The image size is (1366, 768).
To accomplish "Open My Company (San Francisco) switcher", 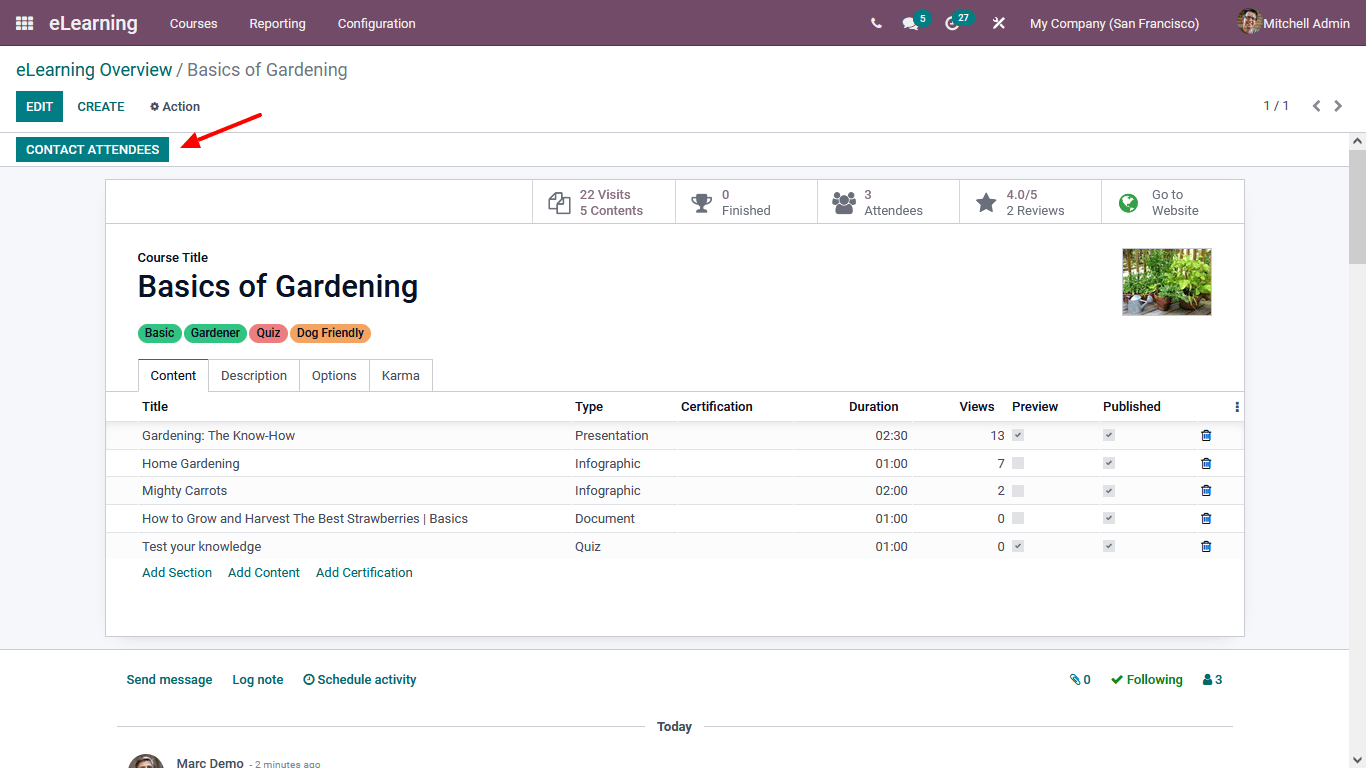I will (x=1114, y=23).
